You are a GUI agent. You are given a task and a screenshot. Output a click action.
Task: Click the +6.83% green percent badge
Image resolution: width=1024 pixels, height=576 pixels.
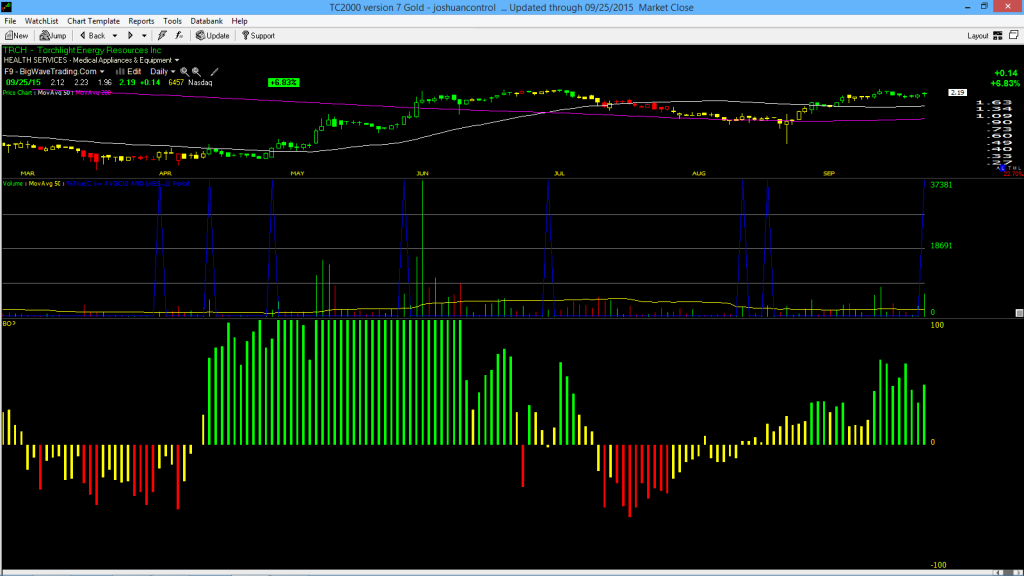point(283,83)
